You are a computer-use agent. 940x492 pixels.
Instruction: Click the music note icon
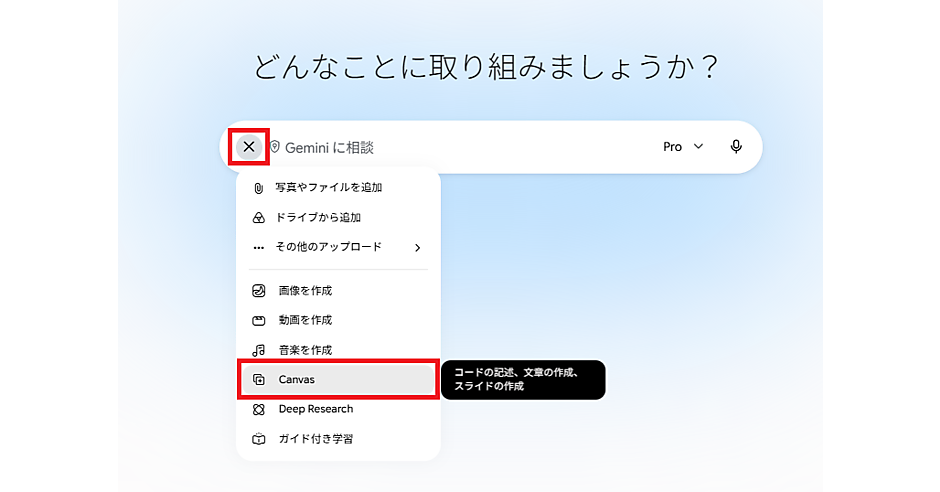[258, 350]
